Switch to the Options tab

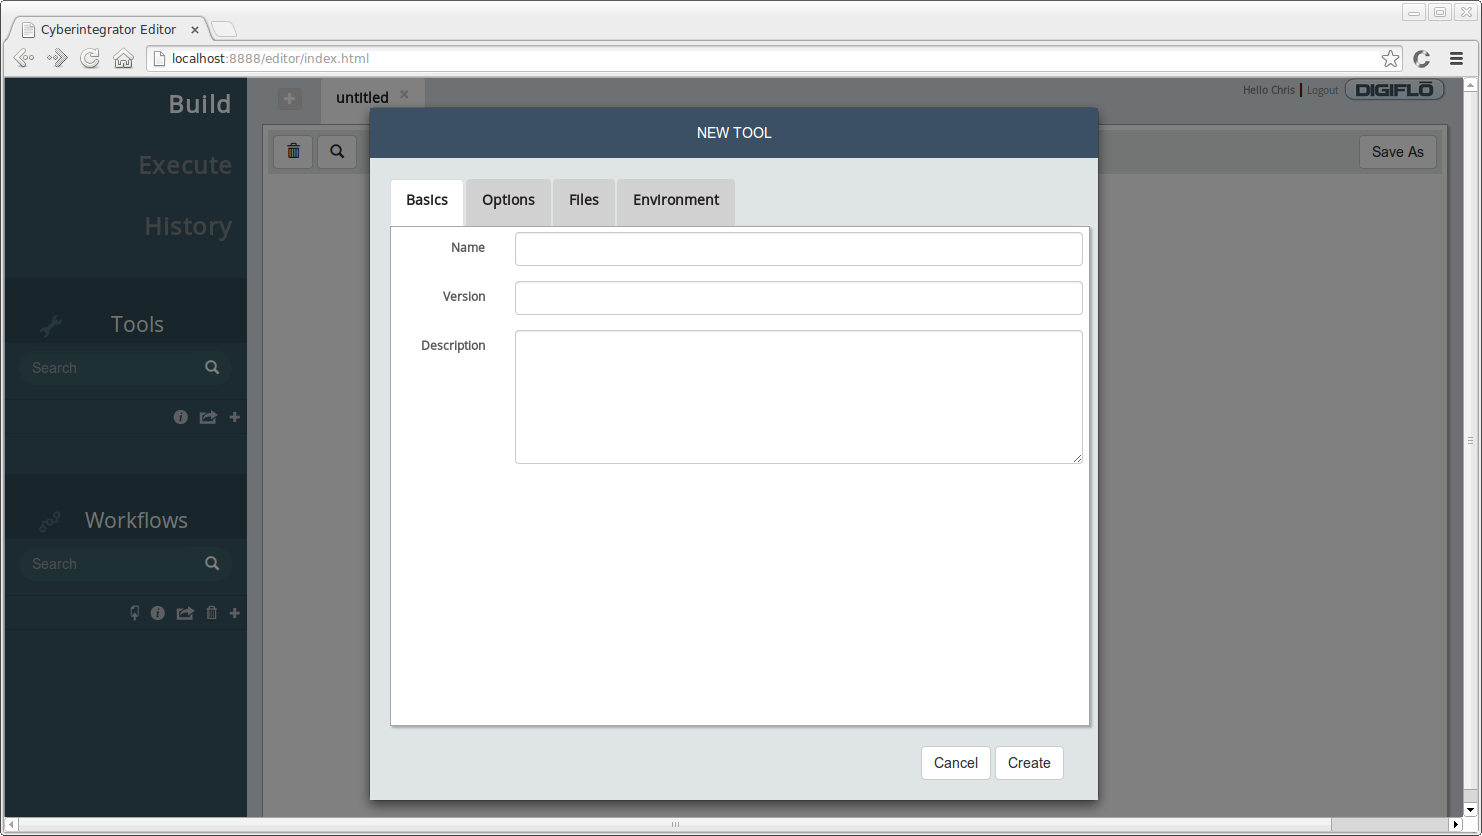pos(508,200)
